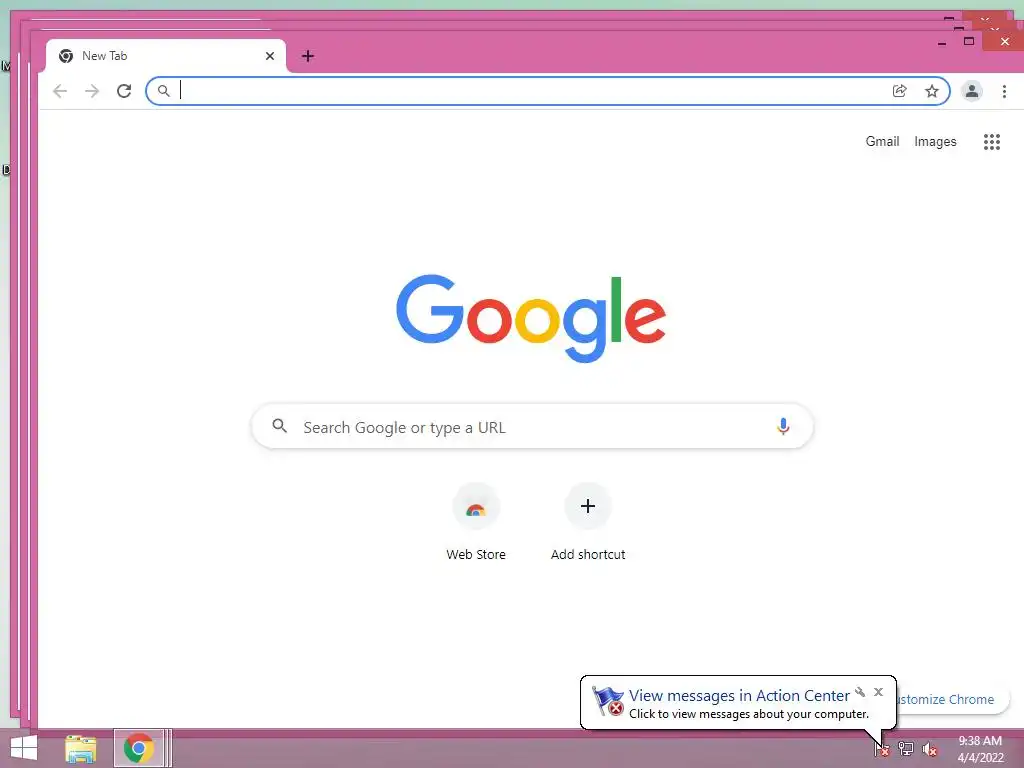Dismiss the Action Center balloon
1024x768 pixels.
pyautogui.click(x=878, y=692)
